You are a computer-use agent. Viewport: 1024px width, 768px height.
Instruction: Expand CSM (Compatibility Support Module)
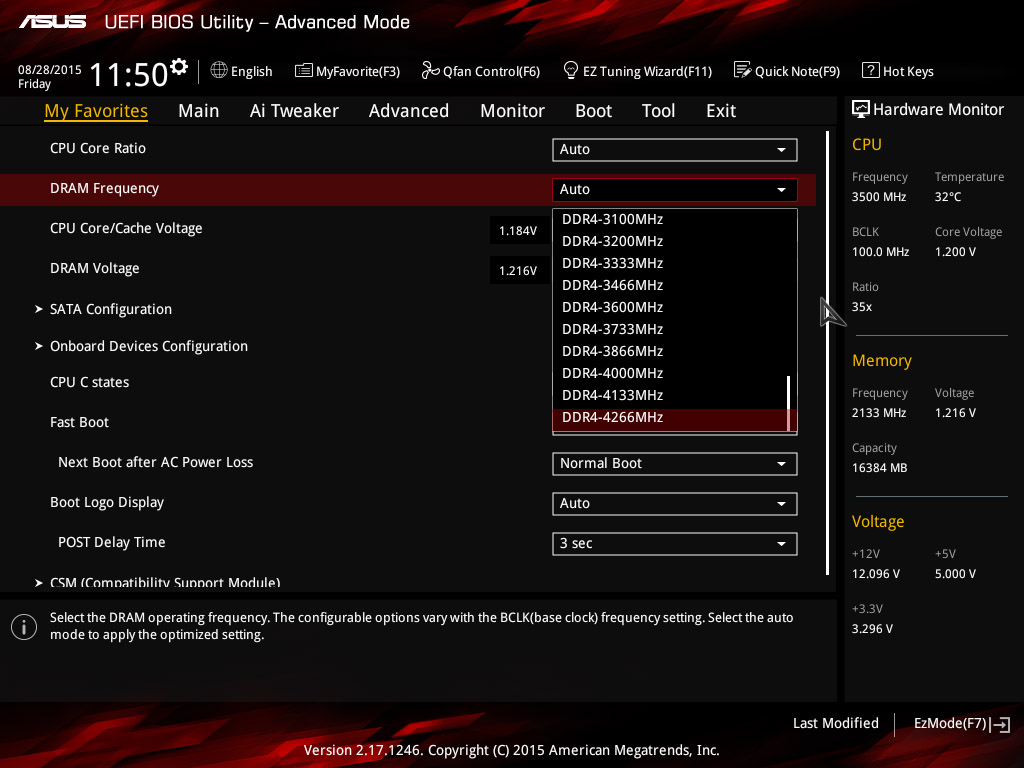[165, 582]
